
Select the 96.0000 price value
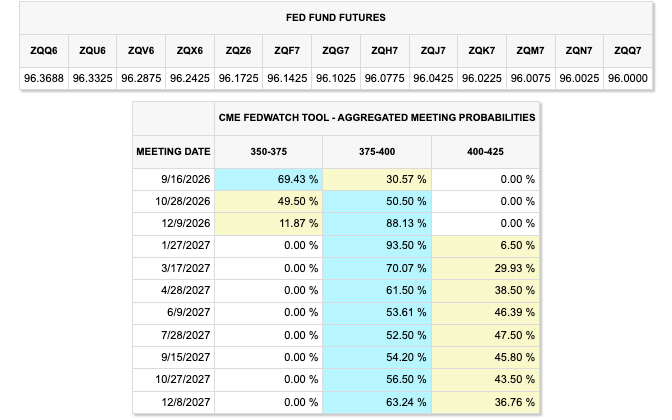(x=628, y=78)
